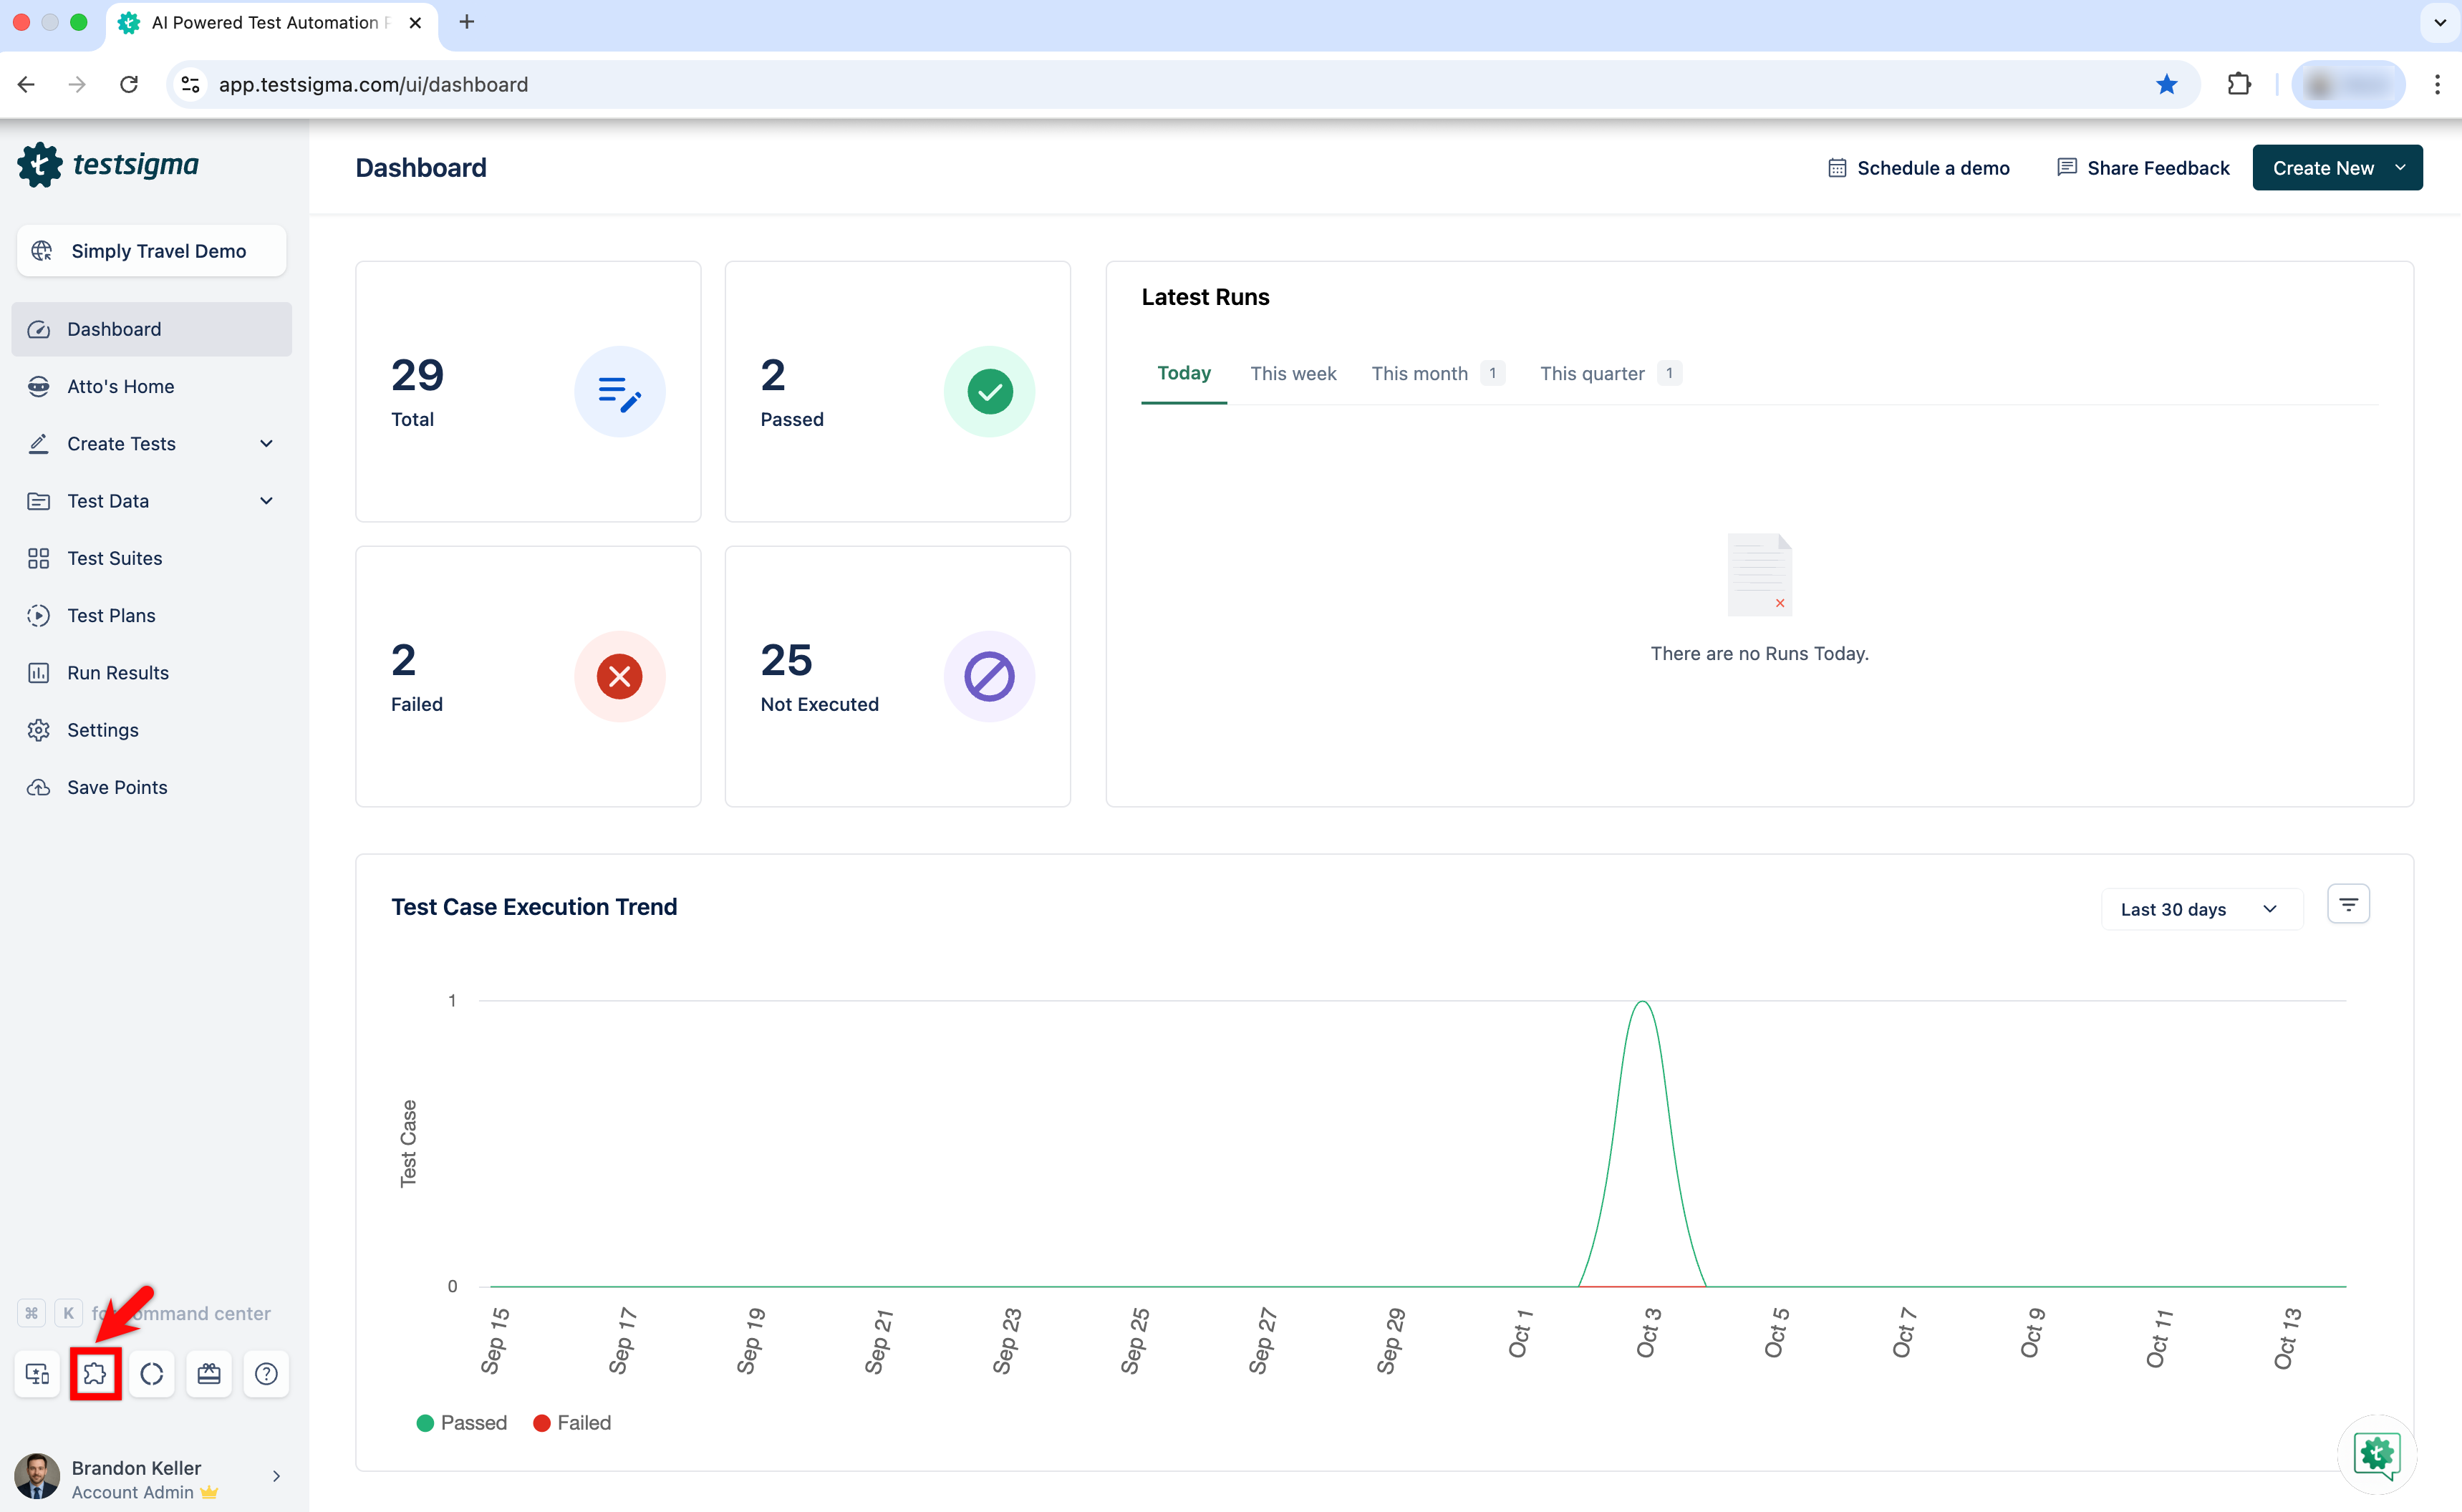This screenshot has width=2462, height=1512.
Task: Bookmark star in address bar
Action: [2166, 84]
